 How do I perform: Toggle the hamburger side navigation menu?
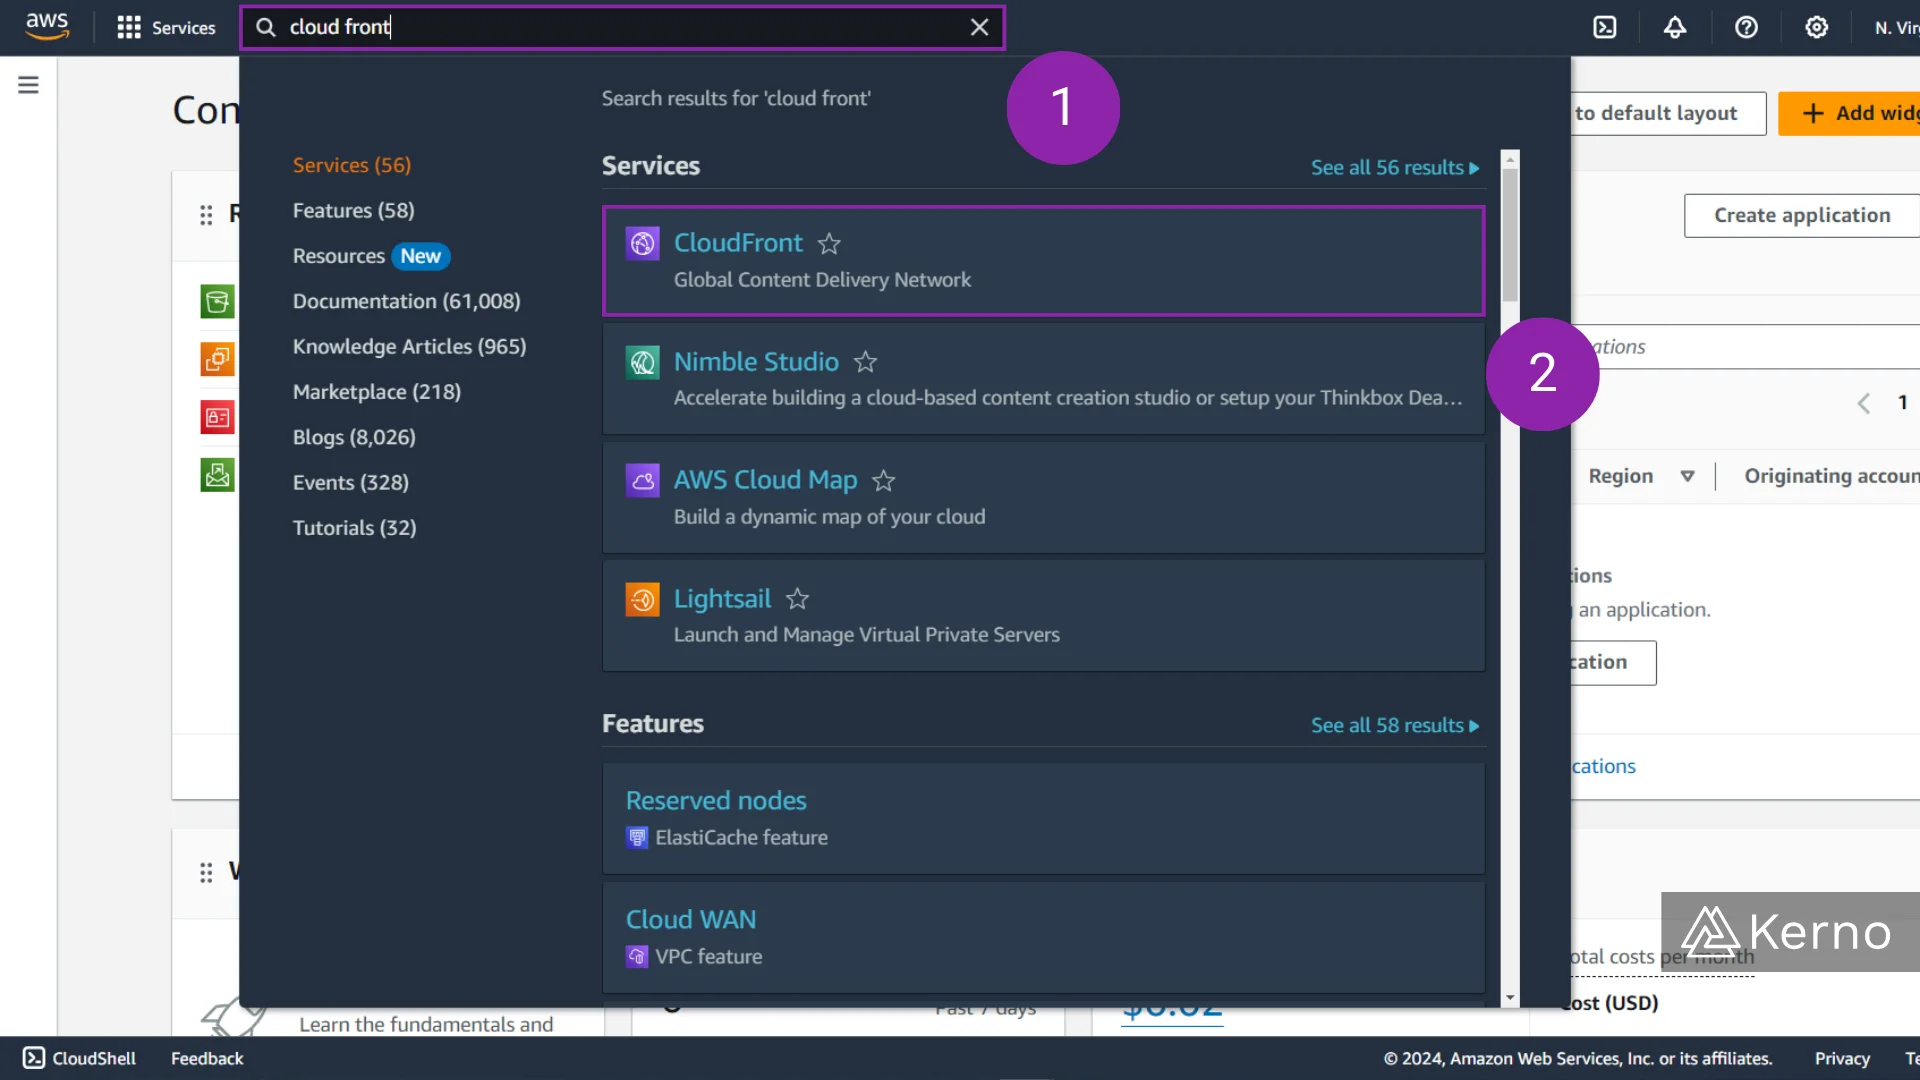pyautogui.click(x=28, y=85)
